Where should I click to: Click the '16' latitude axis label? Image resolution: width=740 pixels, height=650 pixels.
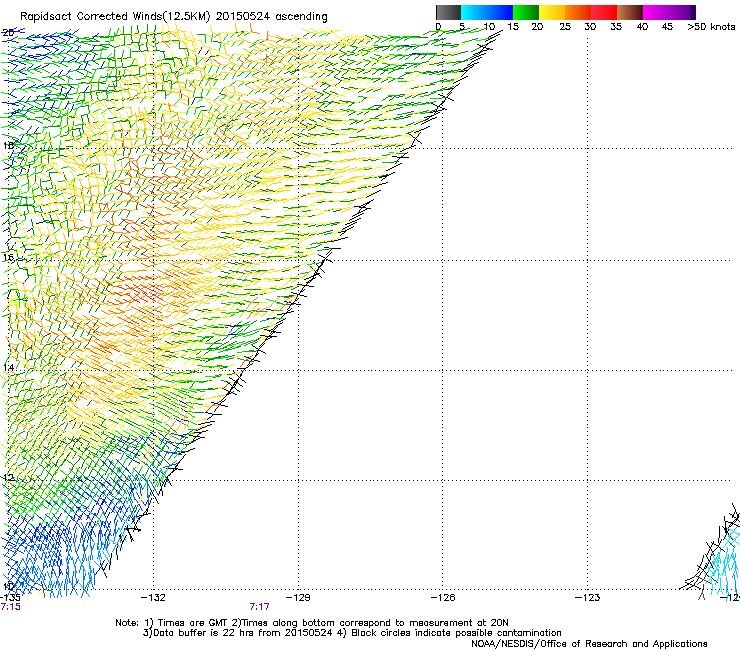[8, 258]
